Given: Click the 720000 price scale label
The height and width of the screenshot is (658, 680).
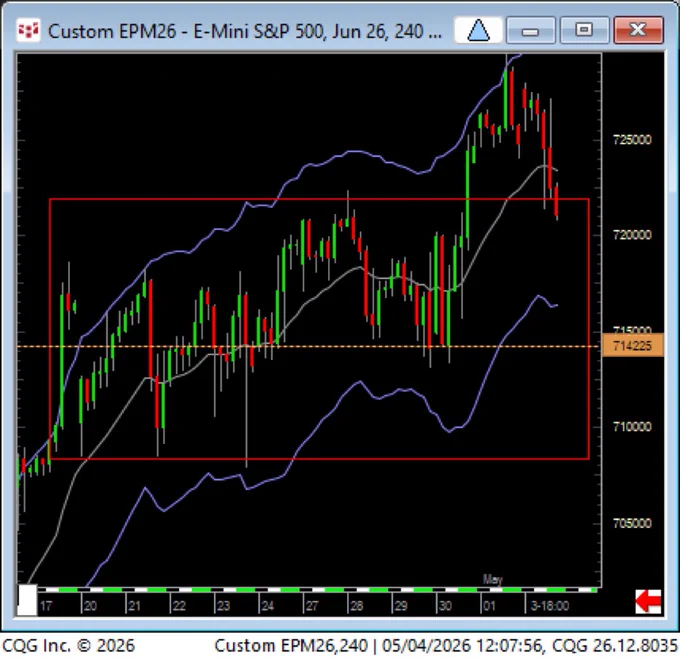Looking at the screenshot, I should coord(632,235).
